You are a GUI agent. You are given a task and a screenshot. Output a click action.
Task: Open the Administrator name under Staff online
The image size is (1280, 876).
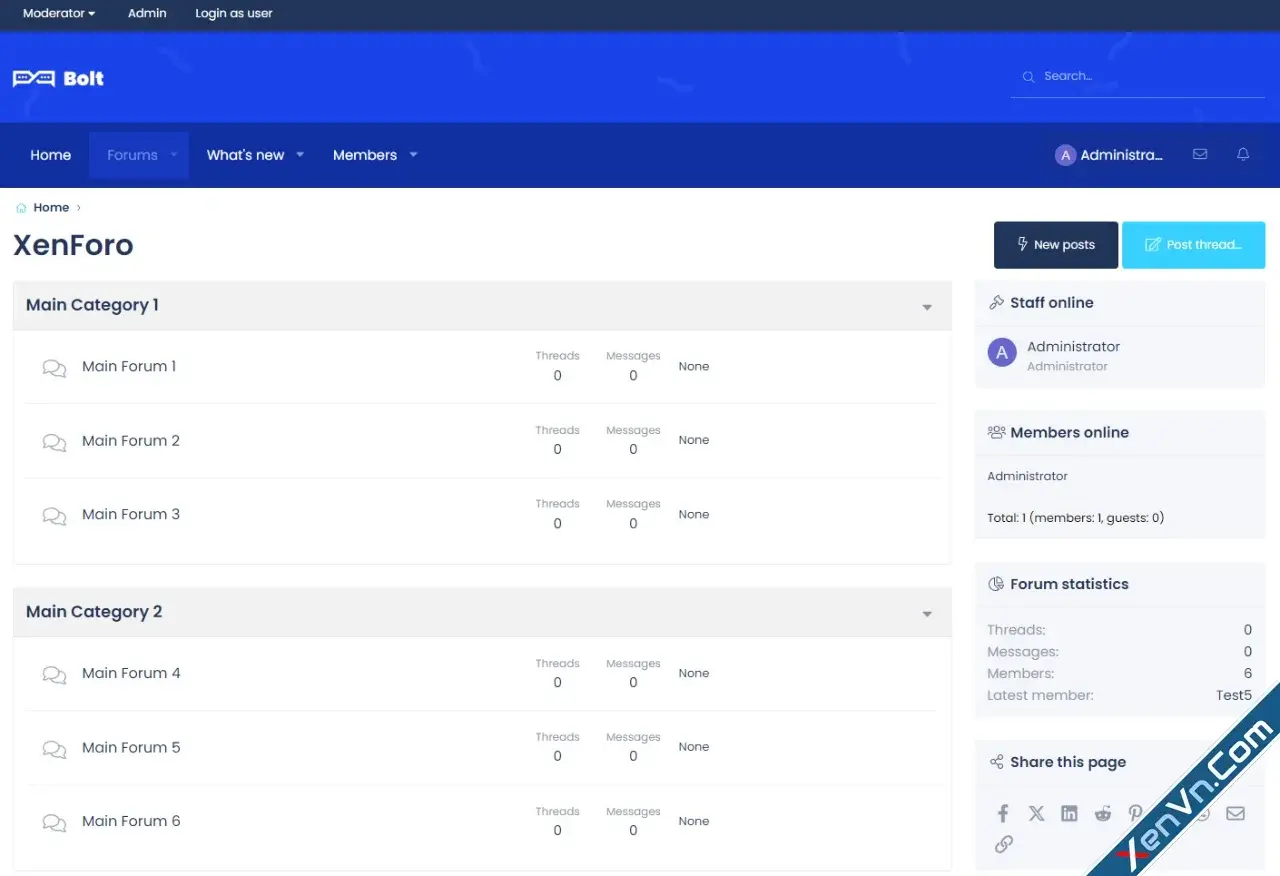tap(1073, 346)
